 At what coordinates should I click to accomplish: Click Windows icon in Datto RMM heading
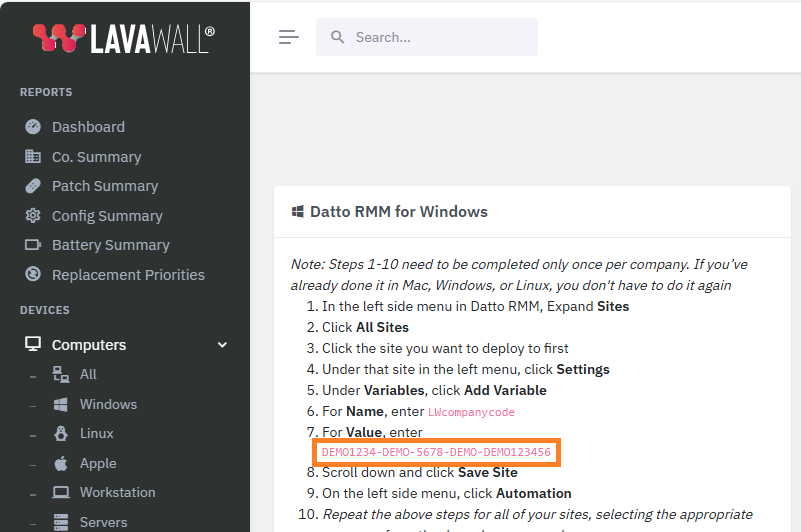pyautogui.click(x=297, y=212)
